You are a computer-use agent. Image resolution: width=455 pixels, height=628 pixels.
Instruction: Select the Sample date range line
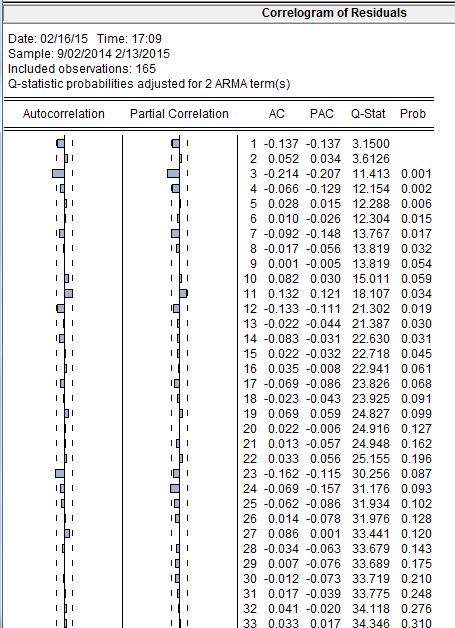click(x=89, y=54)
